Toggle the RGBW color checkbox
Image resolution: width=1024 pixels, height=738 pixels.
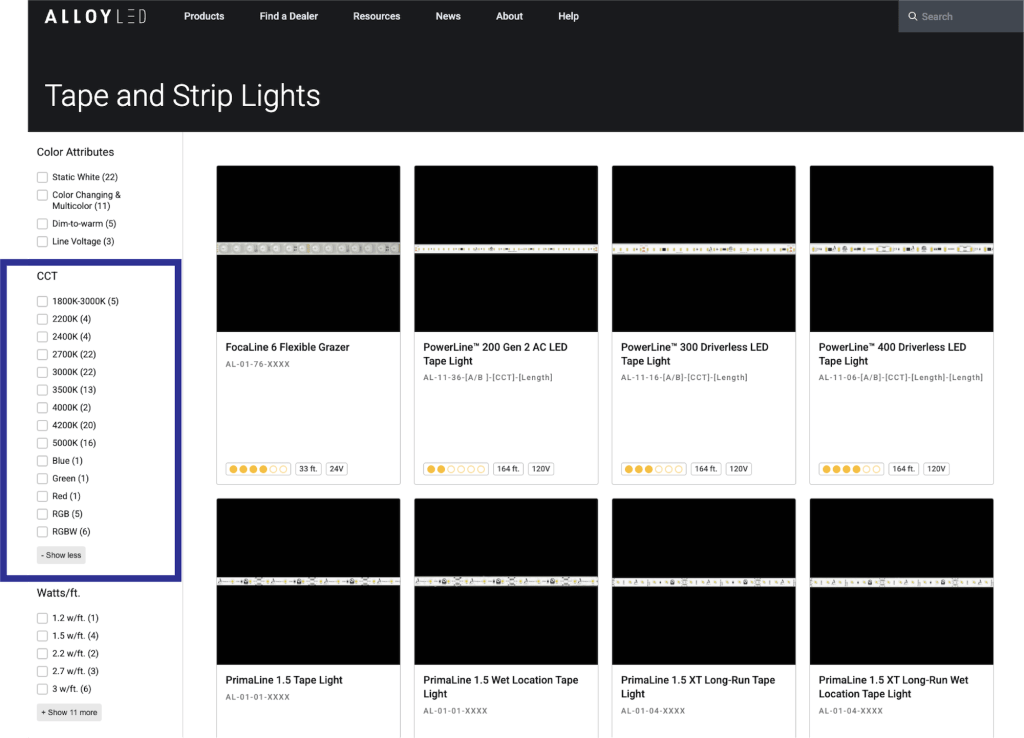(43, 531)
